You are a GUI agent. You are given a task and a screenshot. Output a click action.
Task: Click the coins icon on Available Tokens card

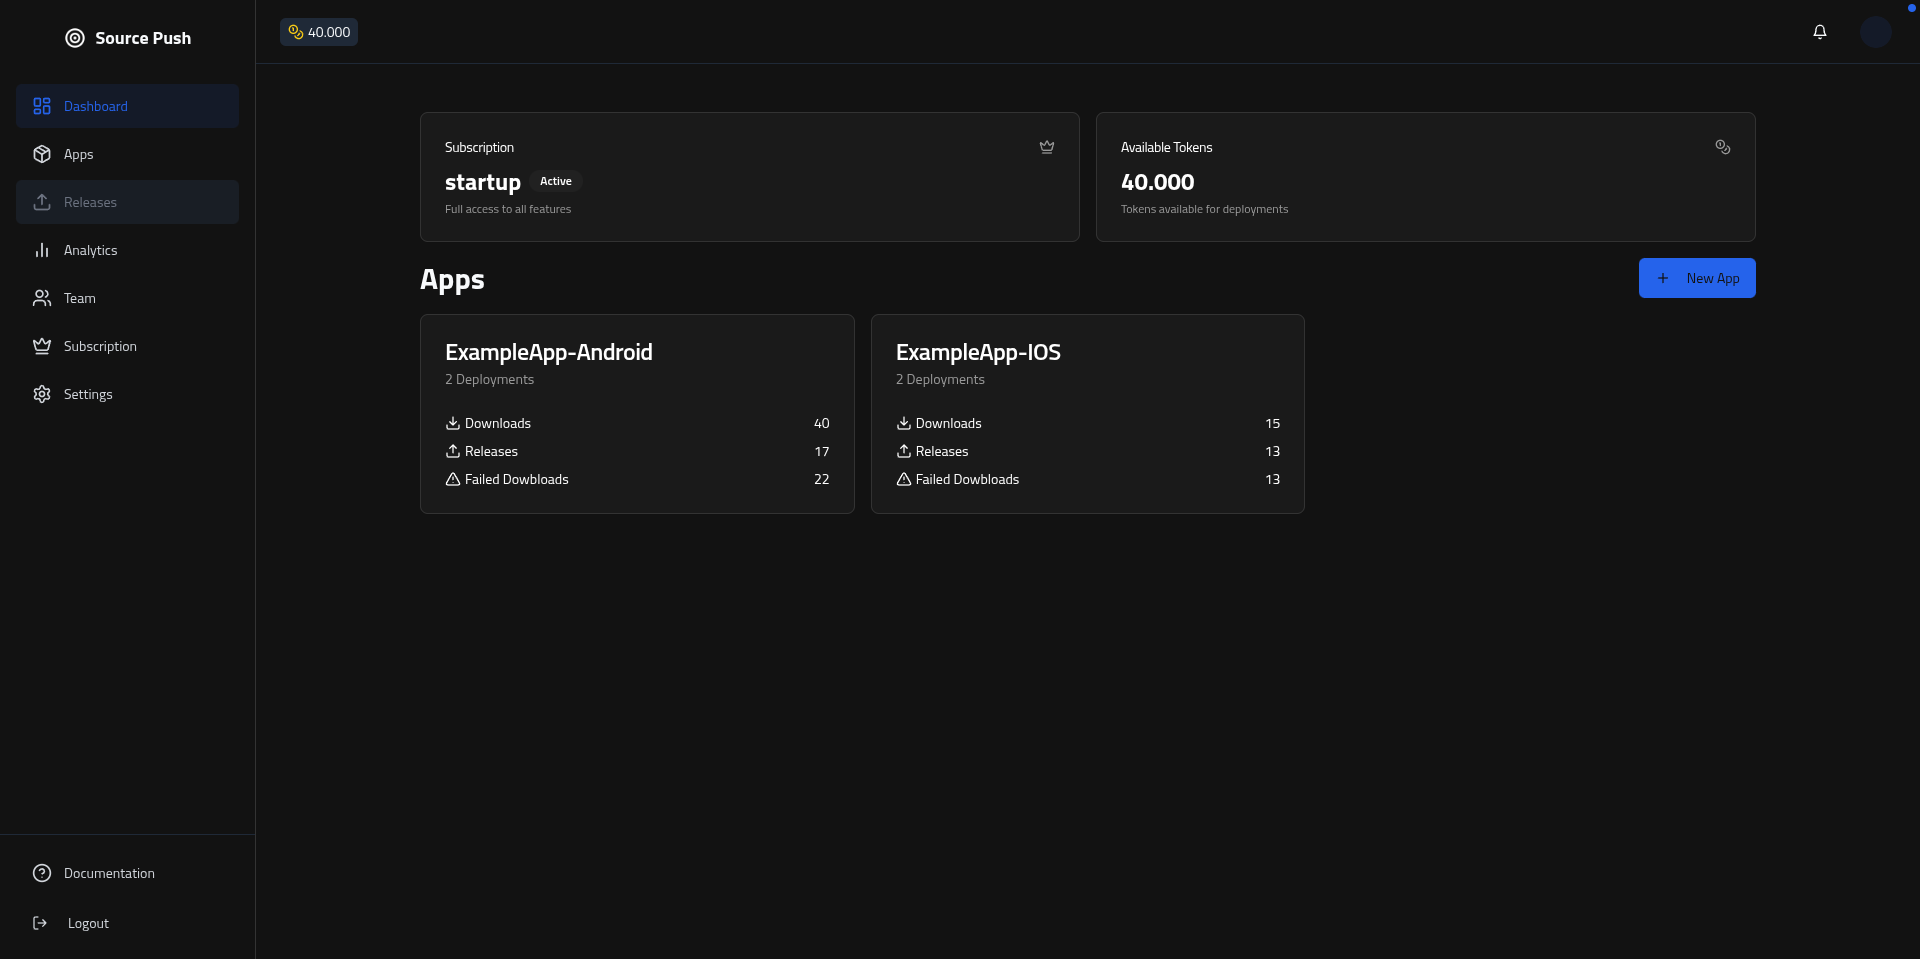1722,147
